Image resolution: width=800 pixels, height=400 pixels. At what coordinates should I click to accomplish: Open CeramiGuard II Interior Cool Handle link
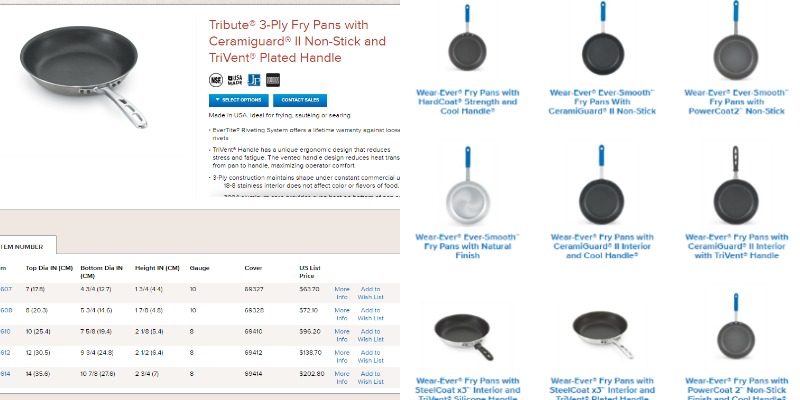(602, 246)
